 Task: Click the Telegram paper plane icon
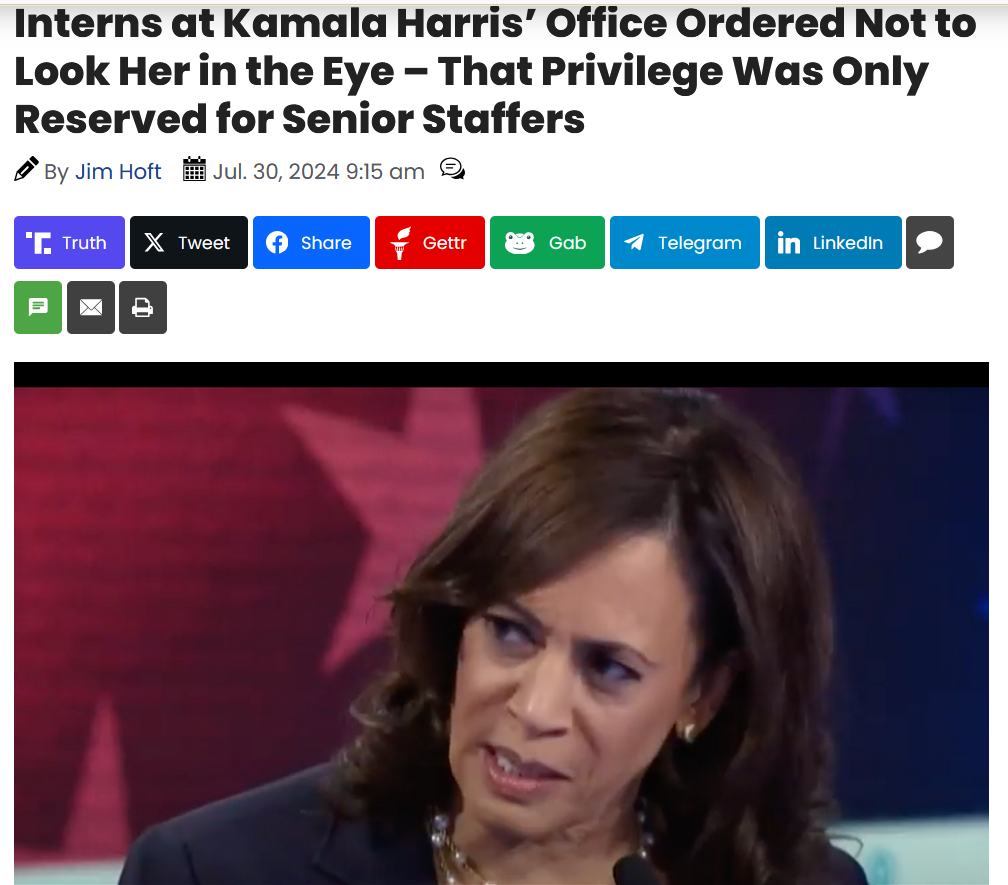pyautogui.click(x=634, y=242)
